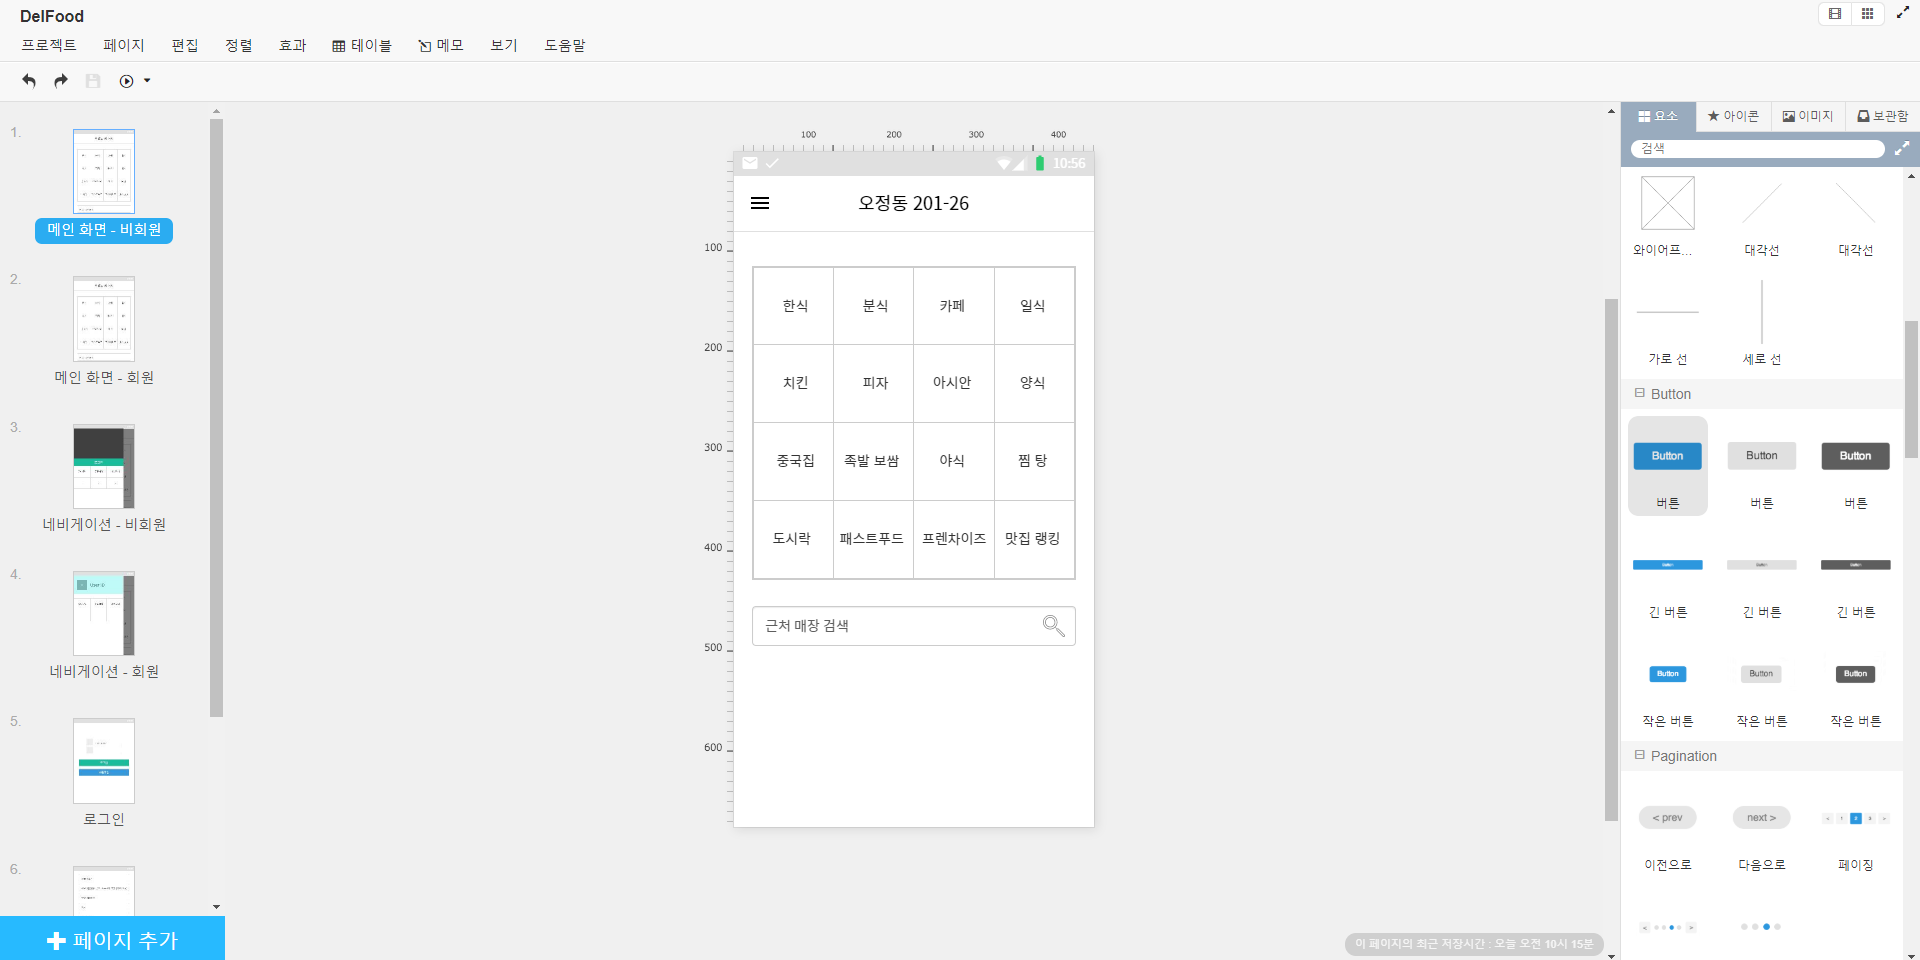Select the numbered paging (페이징) element
Viewport: 1920px width, 960px height.
pyautogui.click(x=1856, y=818)
